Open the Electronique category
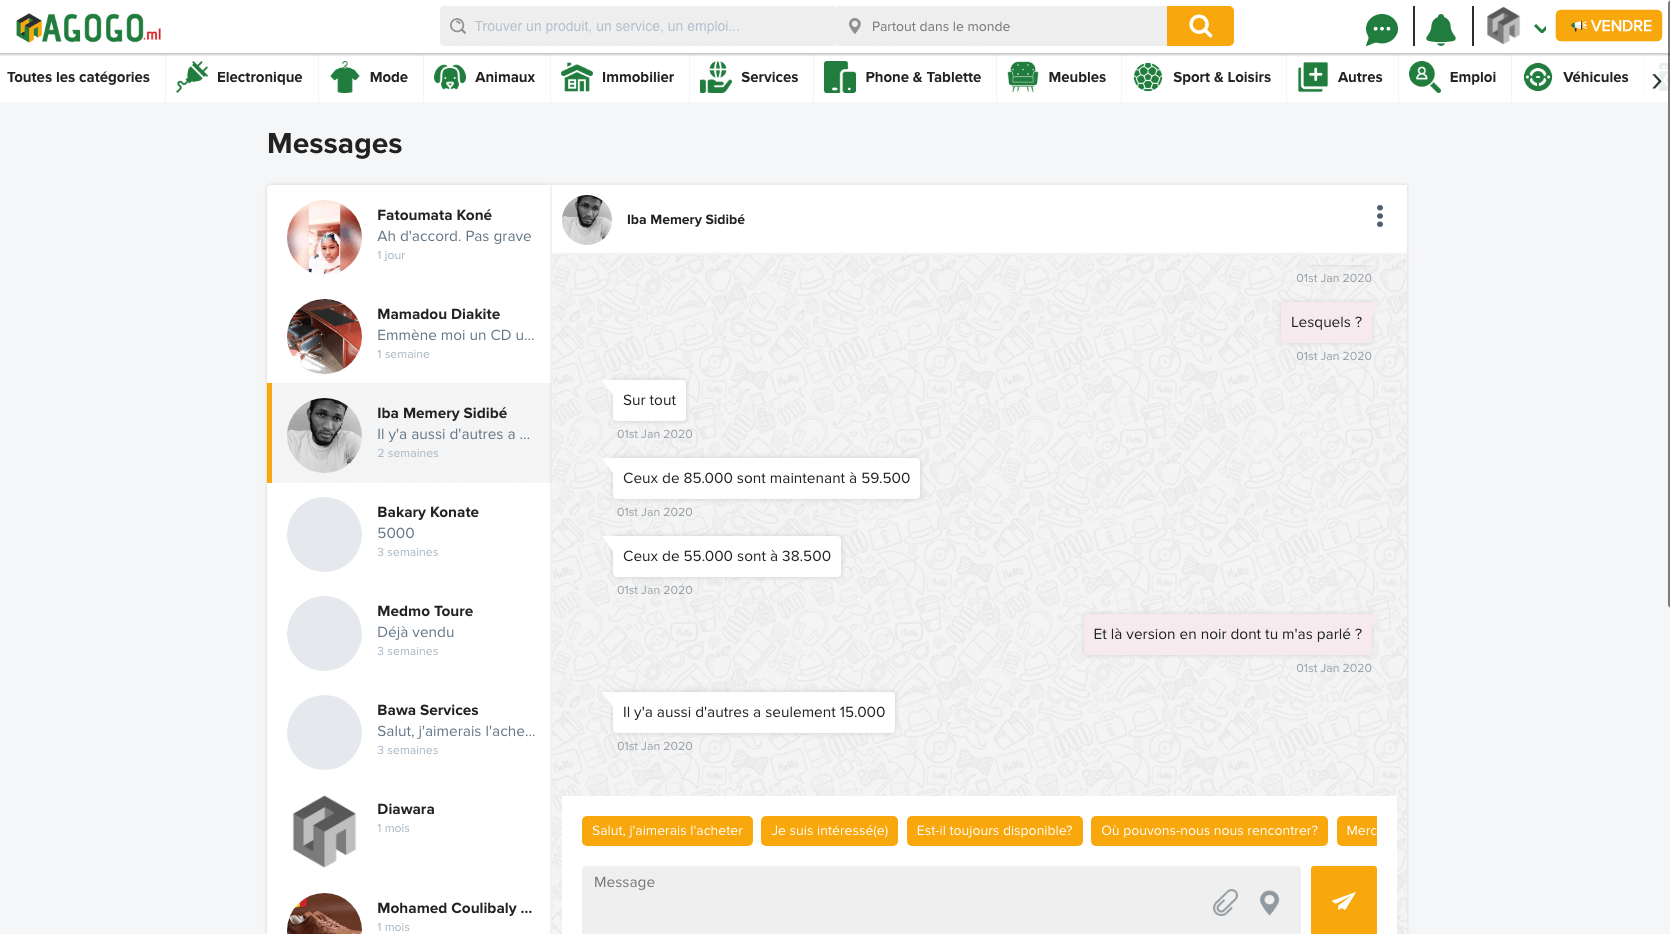 tap(240, 77)
